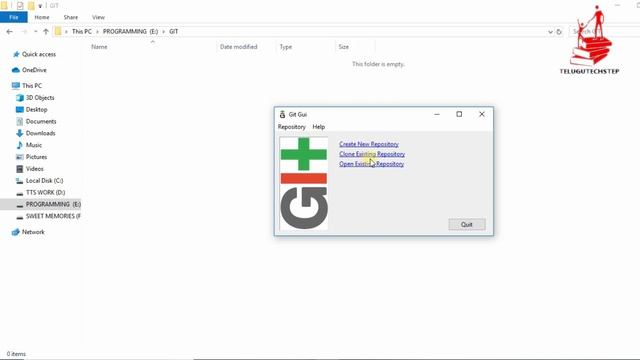Open Repository menu in Git Gui
This screenshot has height=360, width=640.
[x=291, y=127]
